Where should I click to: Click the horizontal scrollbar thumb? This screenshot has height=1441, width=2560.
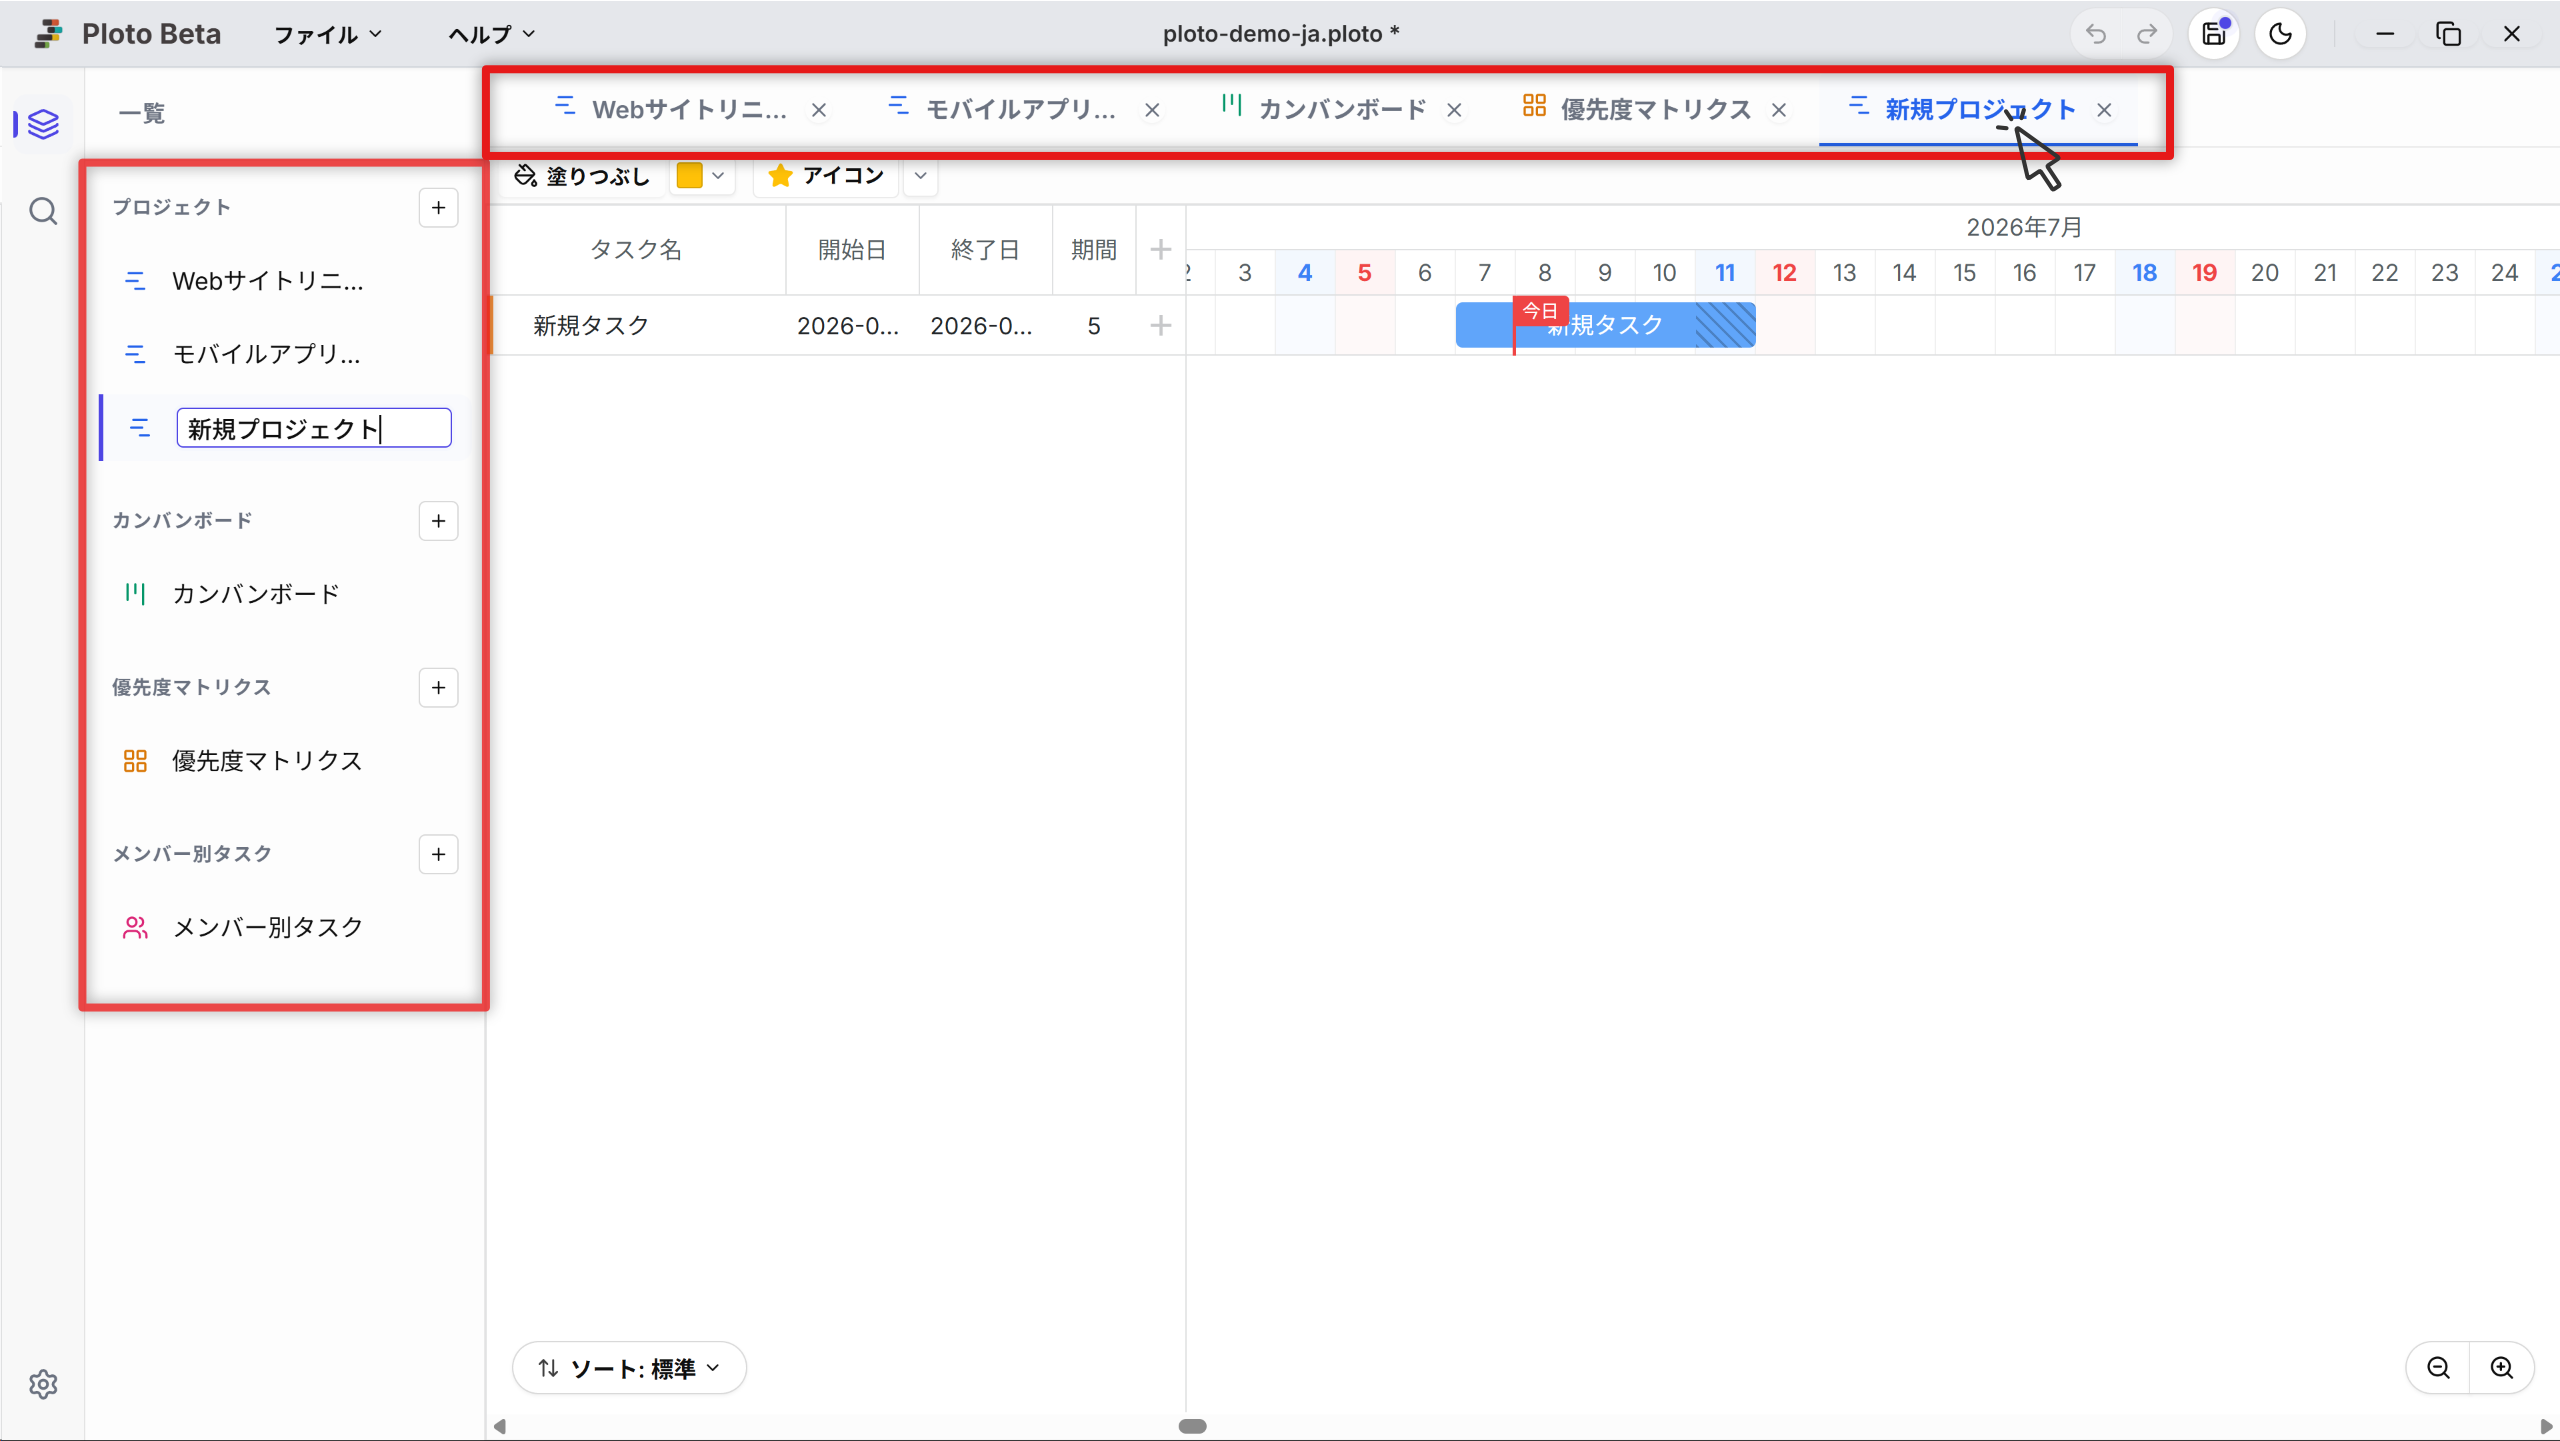point(1192,1426)
